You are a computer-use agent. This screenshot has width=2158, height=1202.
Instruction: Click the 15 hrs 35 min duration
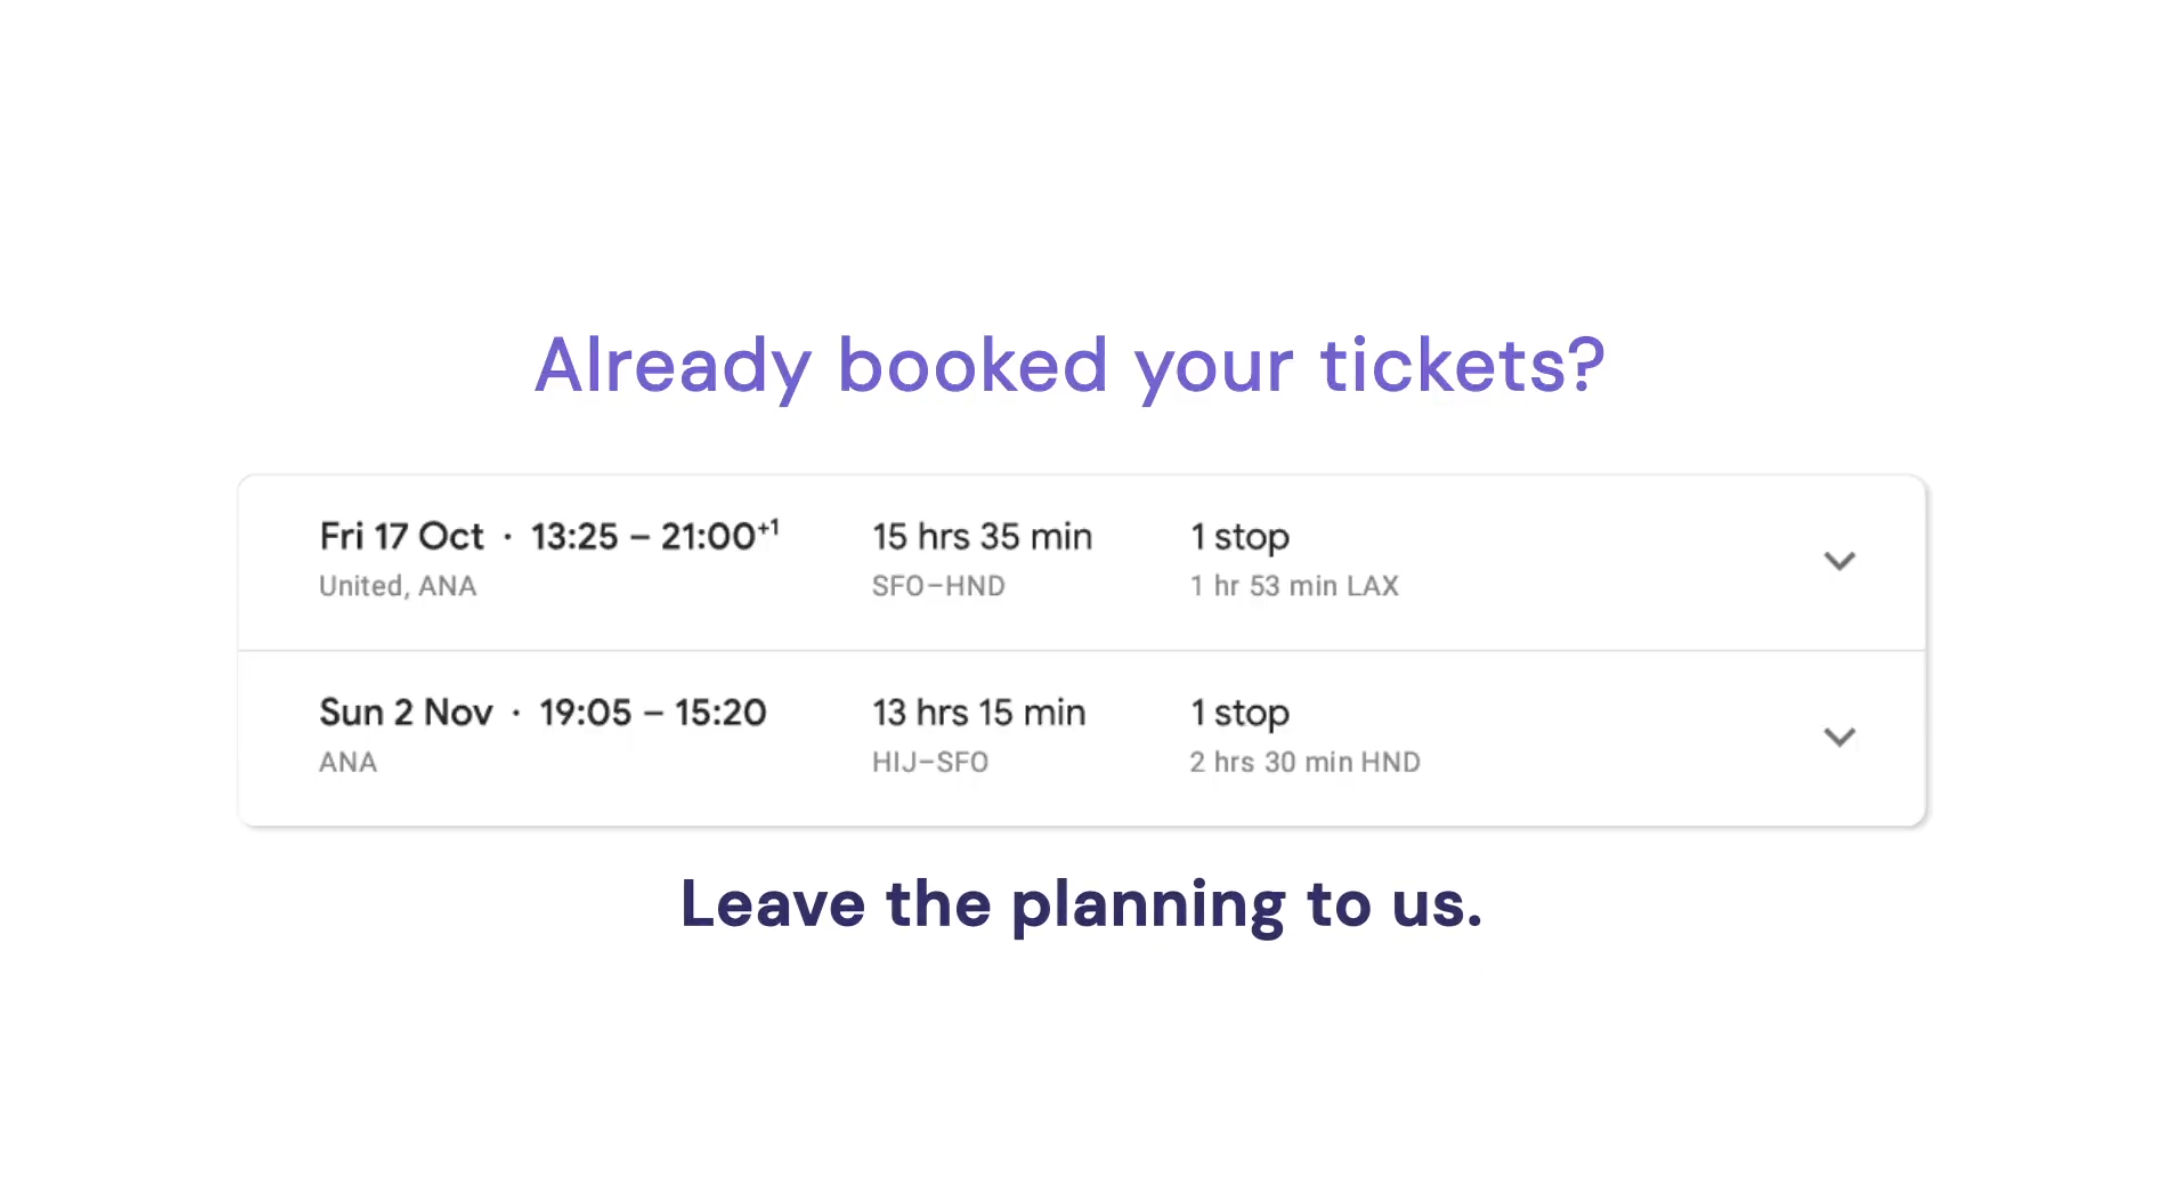click(982, 537)
